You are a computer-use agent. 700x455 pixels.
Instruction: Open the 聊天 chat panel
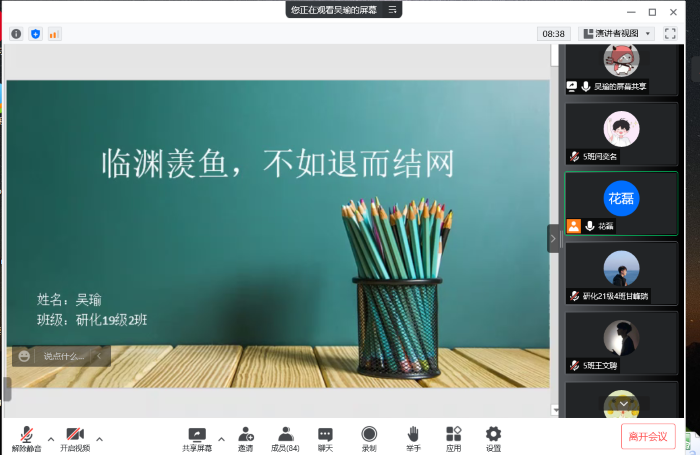(x=325, y=437)
